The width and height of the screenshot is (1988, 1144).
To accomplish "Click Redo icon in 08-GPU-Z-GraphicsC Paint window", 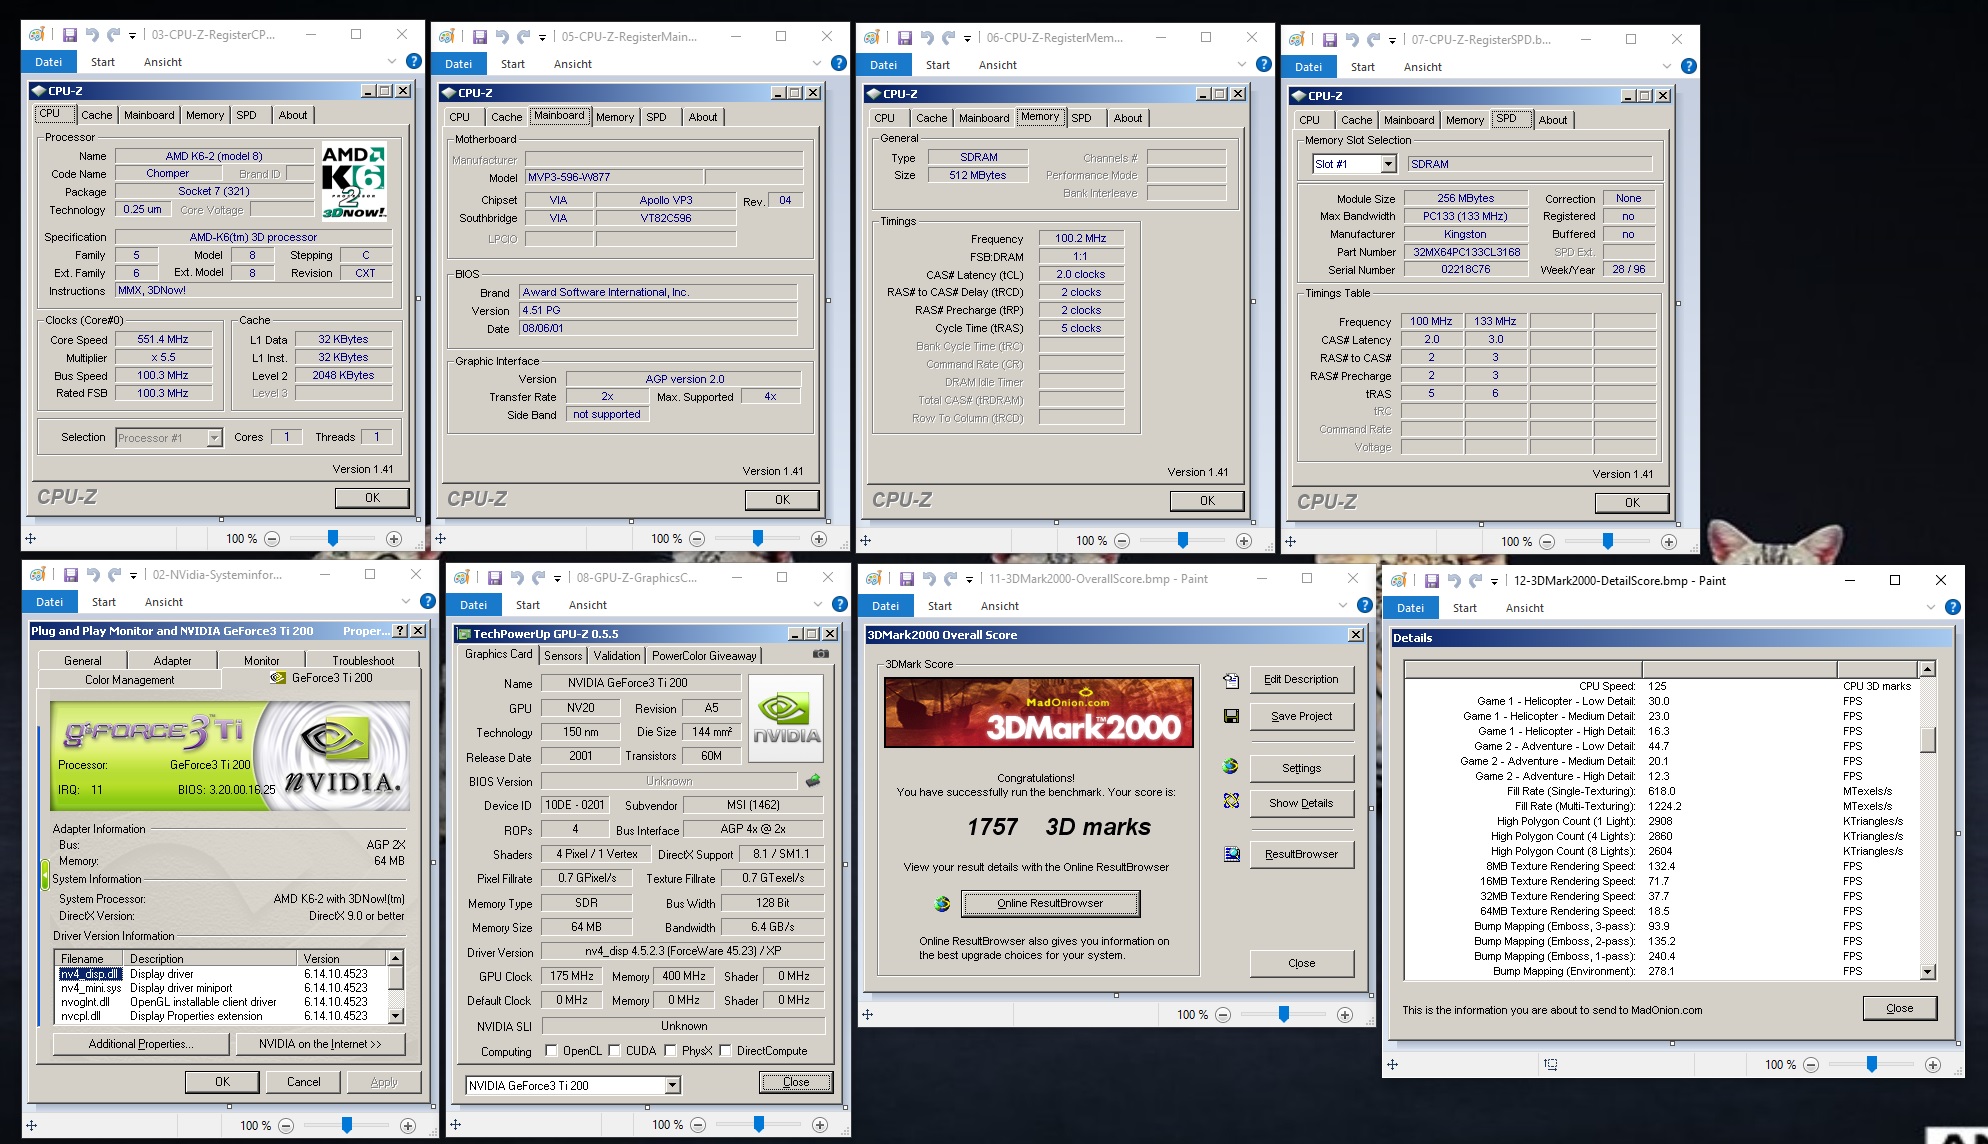I will 539,578.
